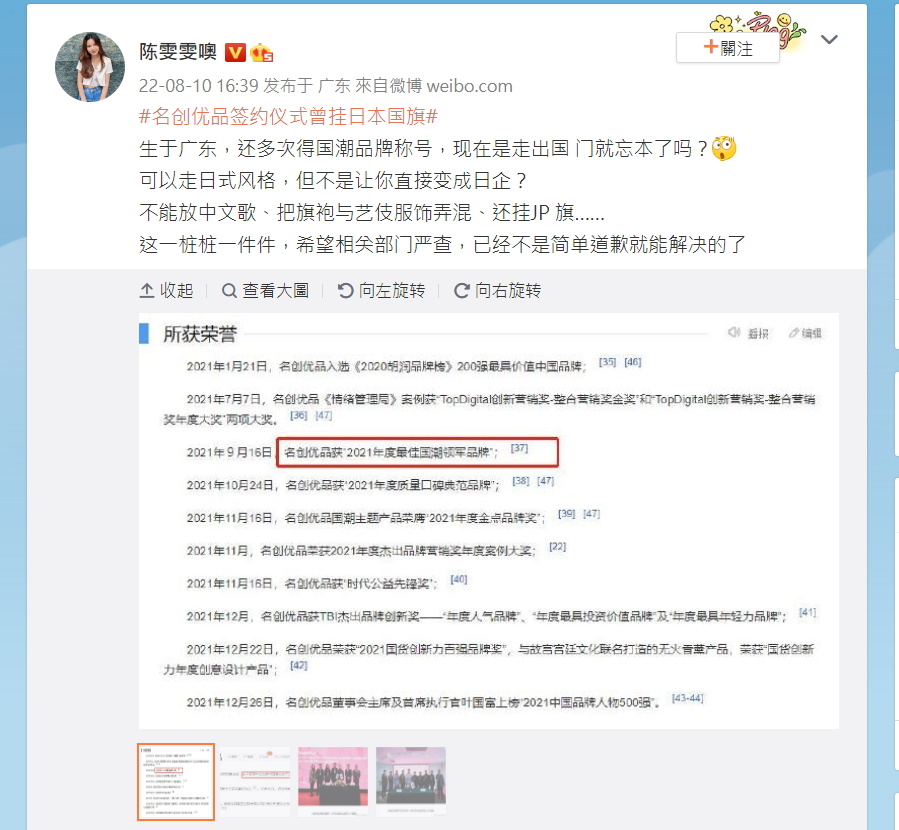Click the orange V verified badge
Viewport: 899px width, 830px height.
pyautogui.click(x=234, y=53)
